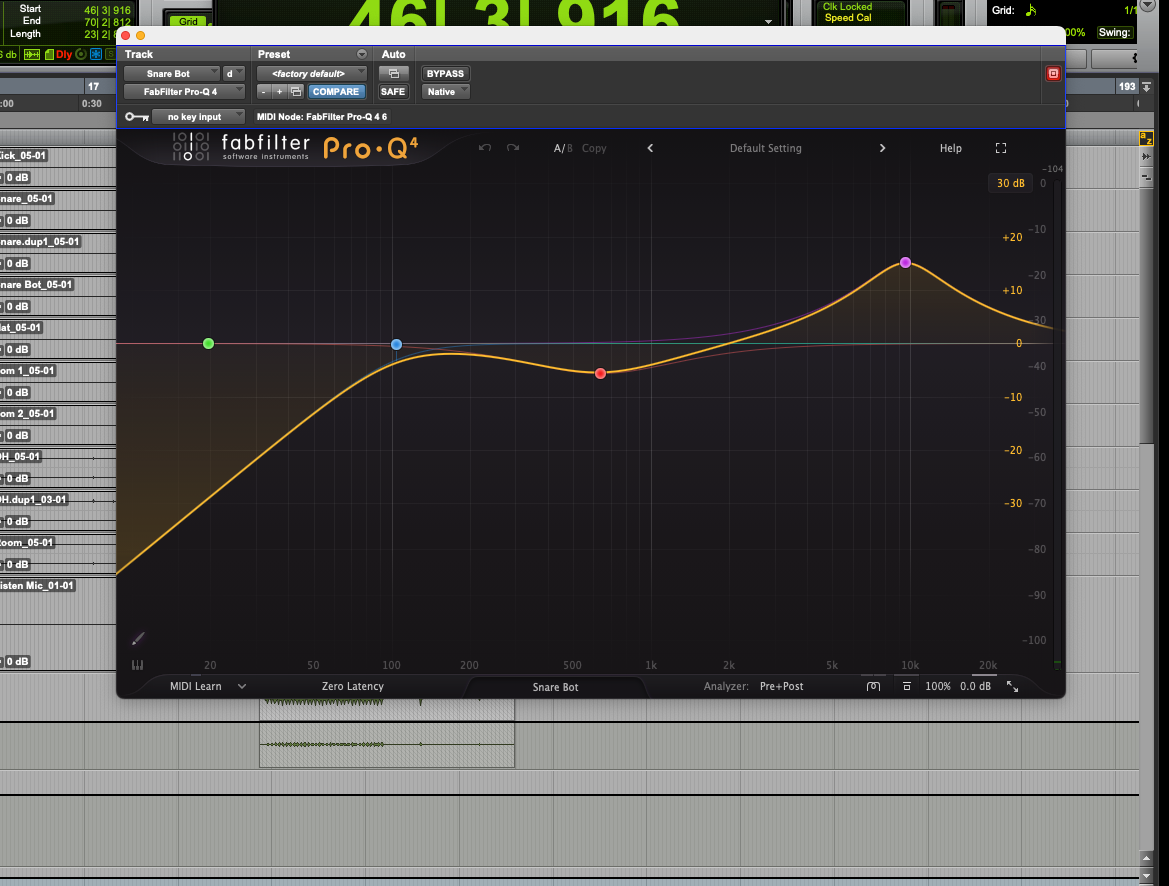Open the Native processing dropdown

coord(445,91)
